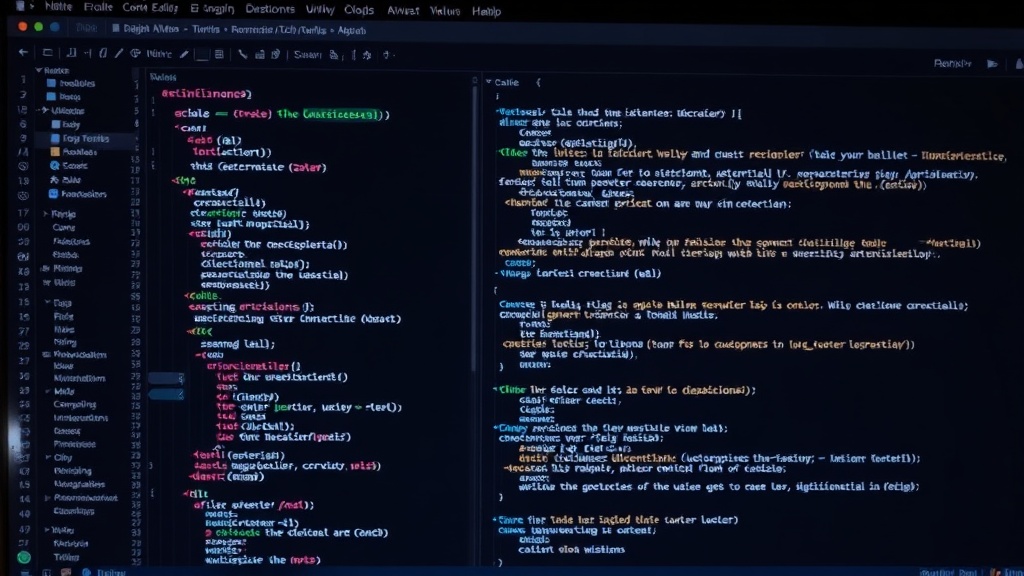The image size is (1024, 576).
Task: Click the Renaltr button at top right
Action: point(953,63)
